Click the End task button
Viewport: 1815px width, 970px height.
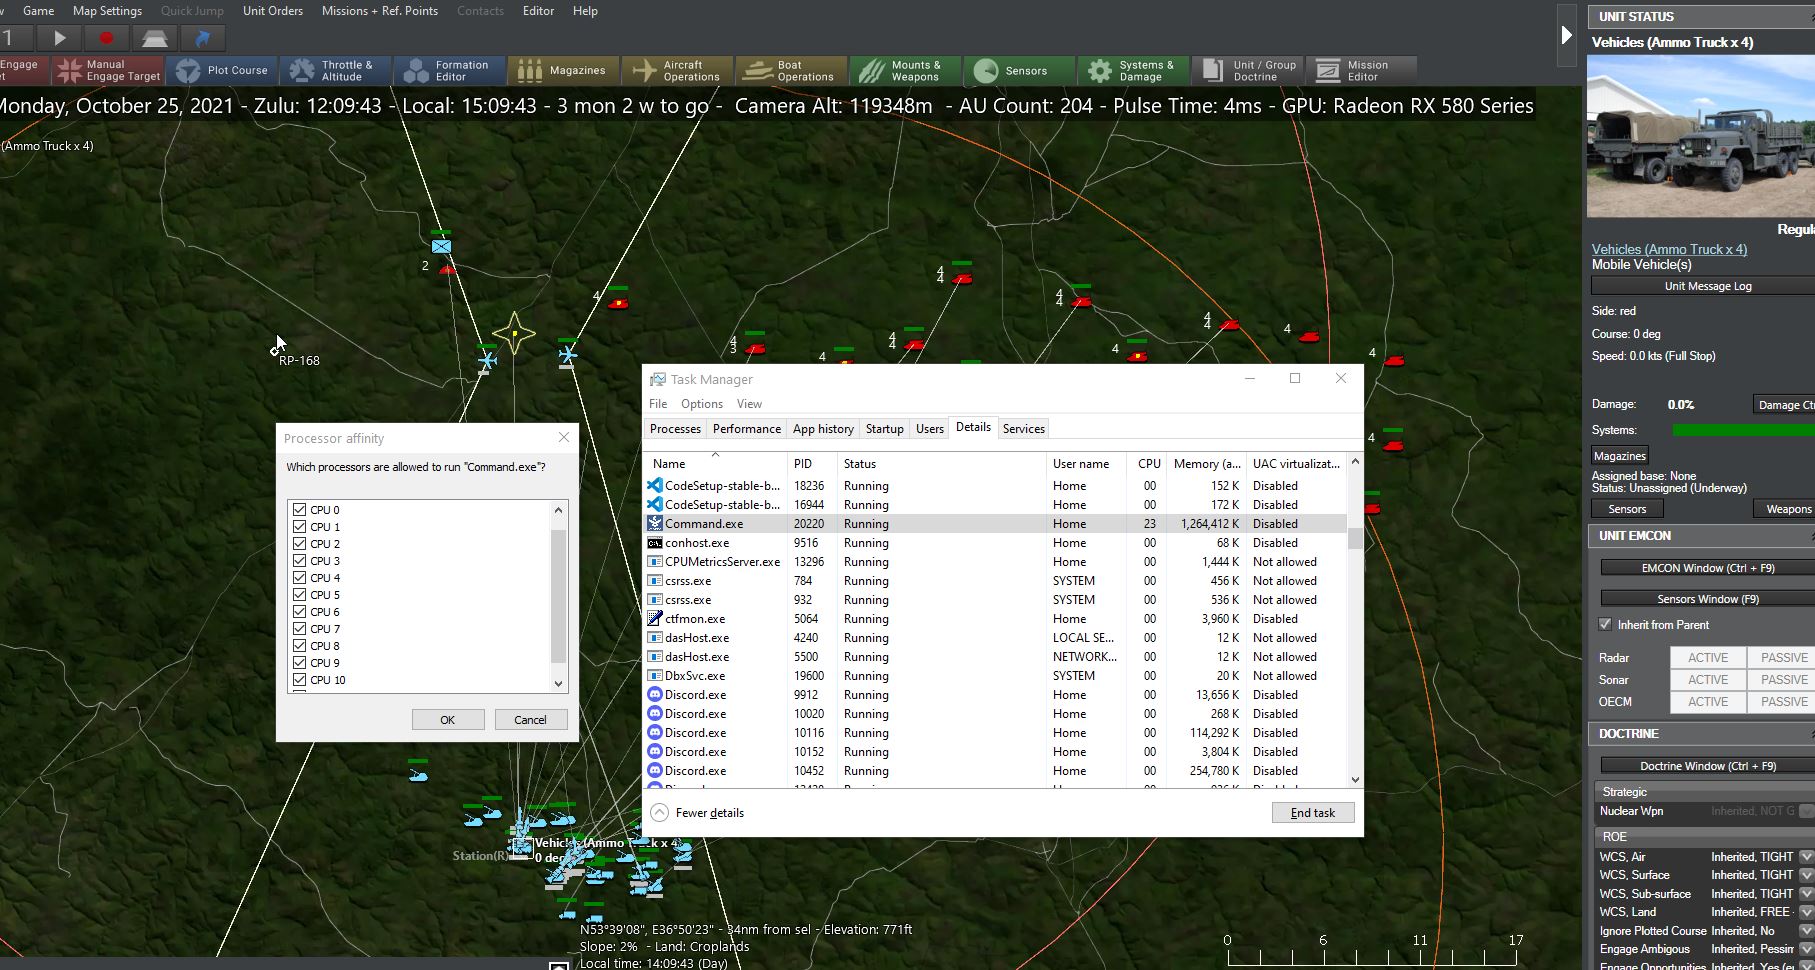click(x=1312, y=813)
